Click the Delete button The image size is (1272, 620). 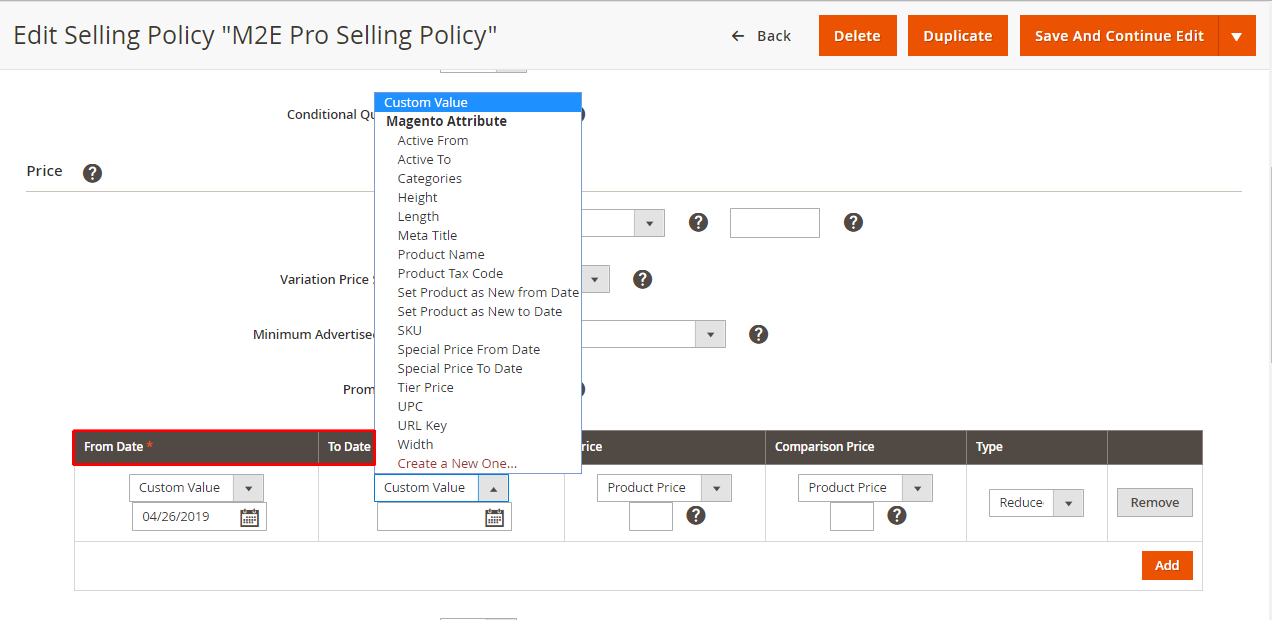[x=857, y=36]
